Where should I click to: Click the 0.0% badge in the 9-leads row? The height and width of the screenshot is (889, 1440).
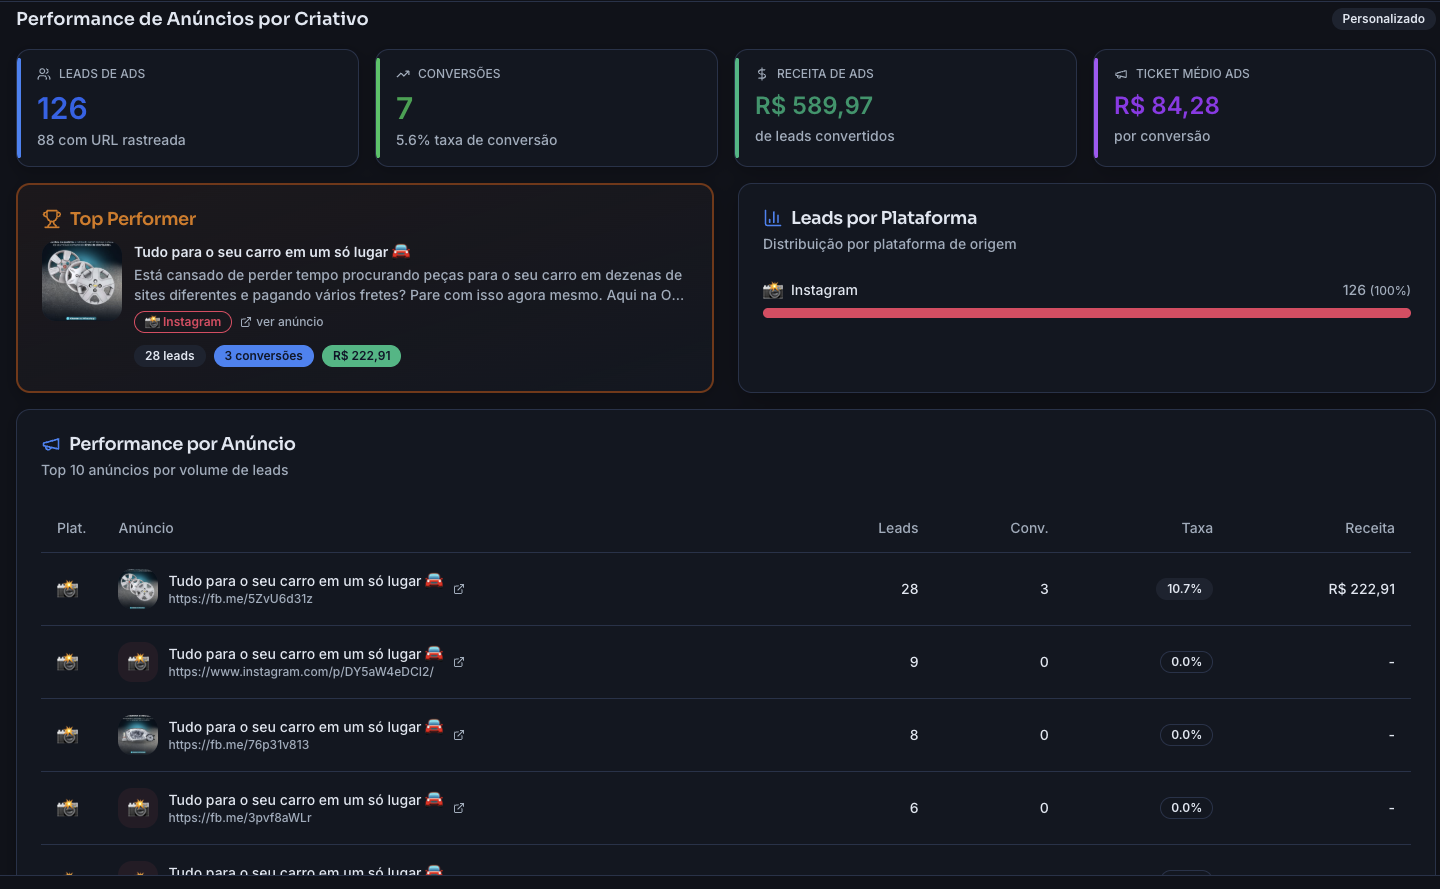pyautogui.click(x=1186, y=662)
